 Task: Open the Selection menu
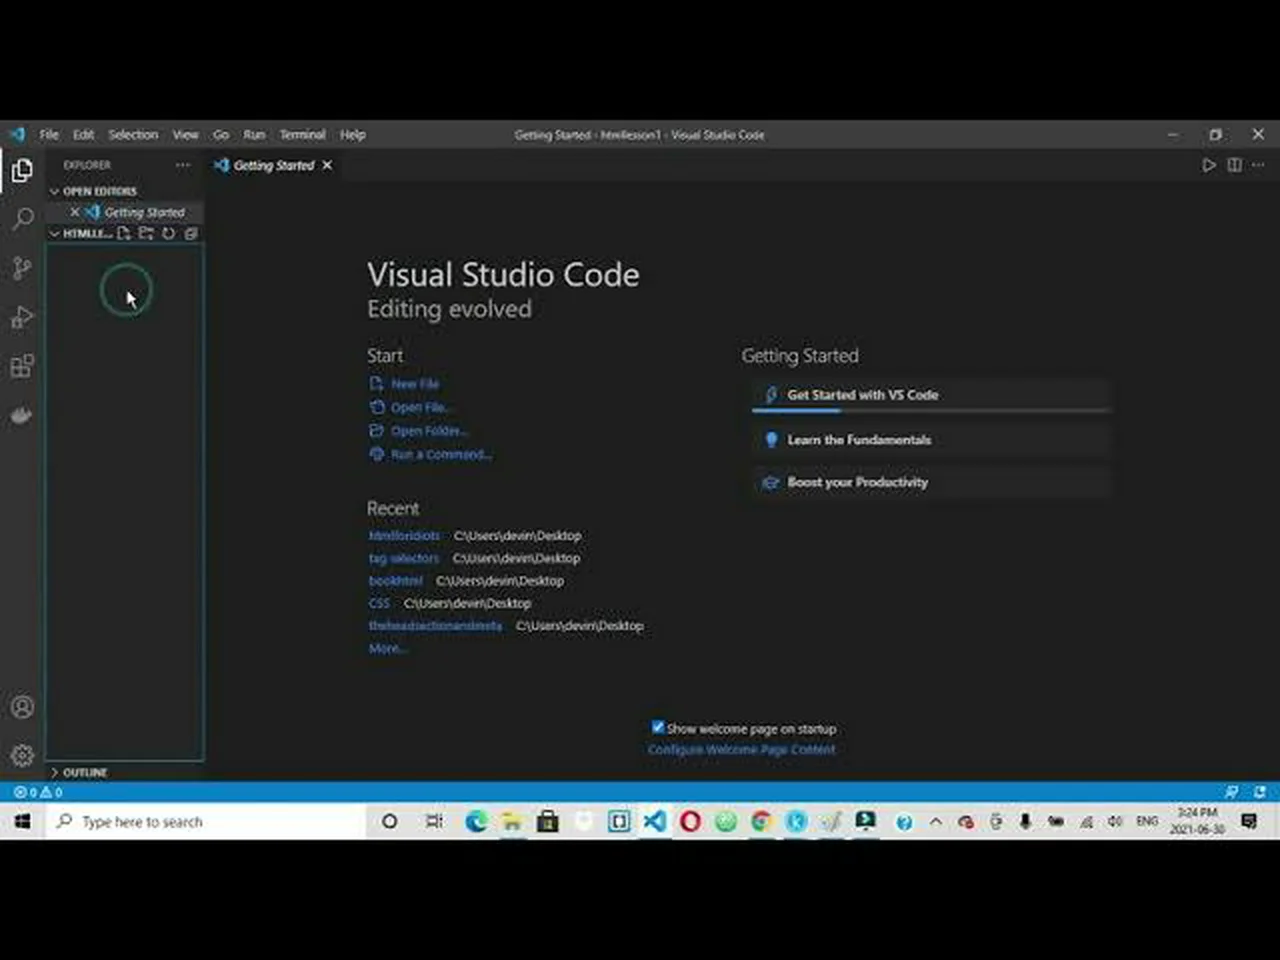tap(133, 134)
